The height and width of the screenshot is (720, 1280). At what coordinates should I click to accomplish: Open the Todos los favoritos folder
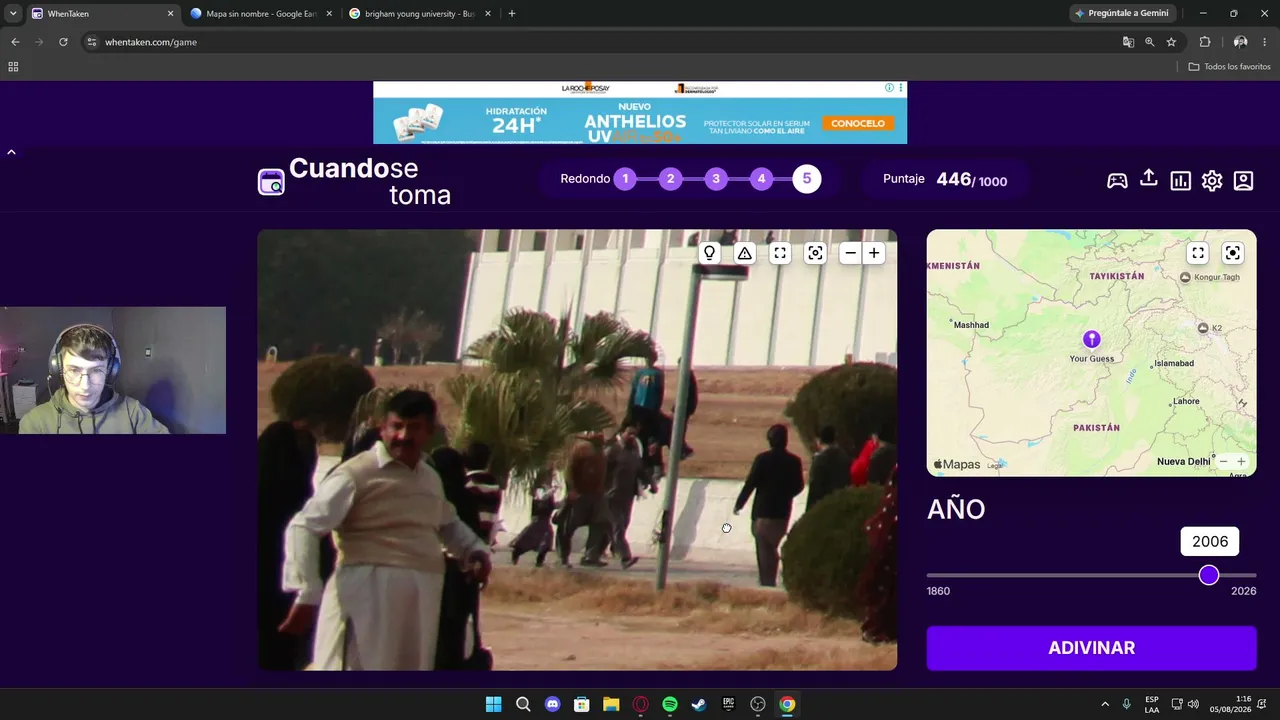1229,67
